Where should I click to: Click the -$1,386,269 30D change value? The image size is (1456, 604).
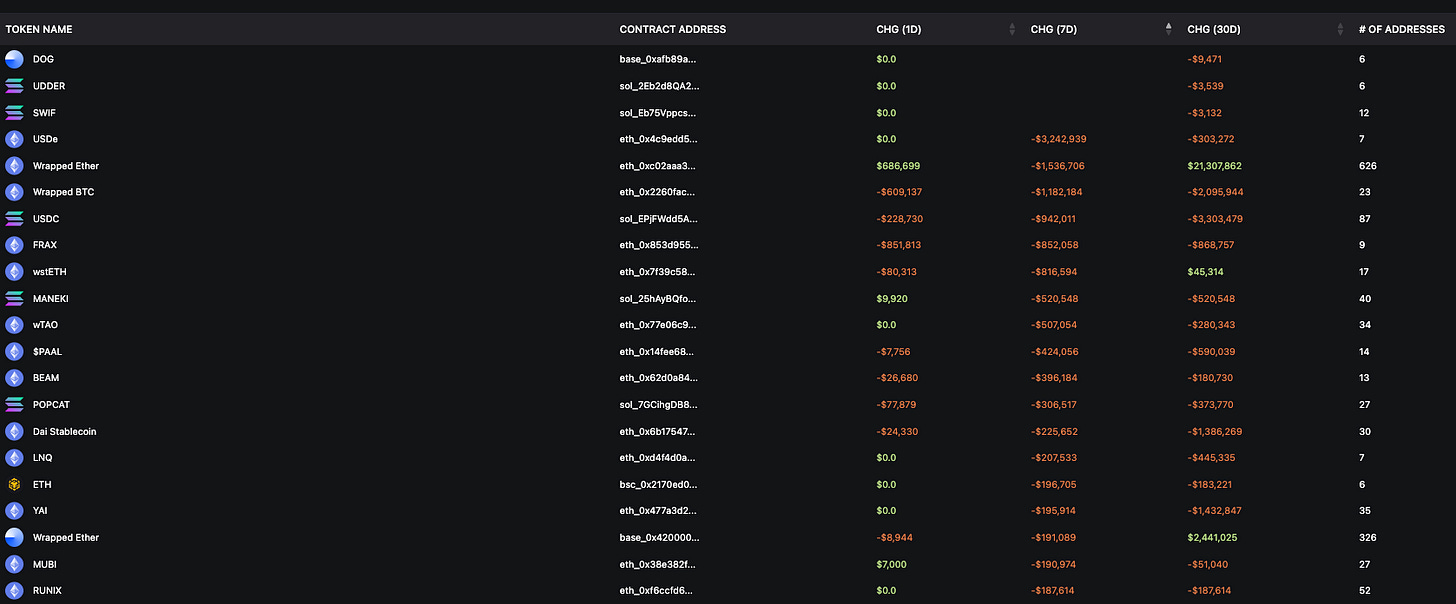pyautogui.click(x=1215, y=432)
